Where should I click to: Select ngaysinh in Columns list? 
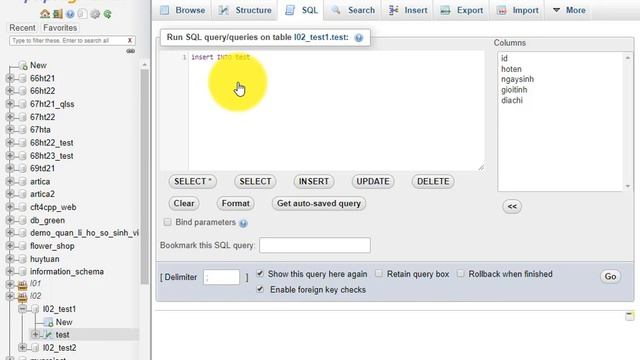pyautogui.click(x=517, y=79)
